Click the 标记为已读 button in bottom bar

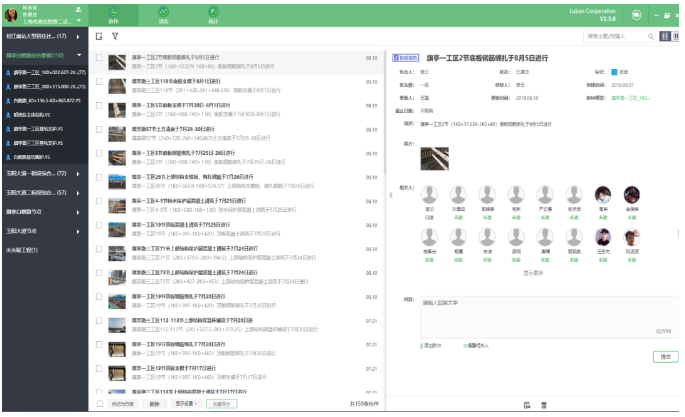123,404
